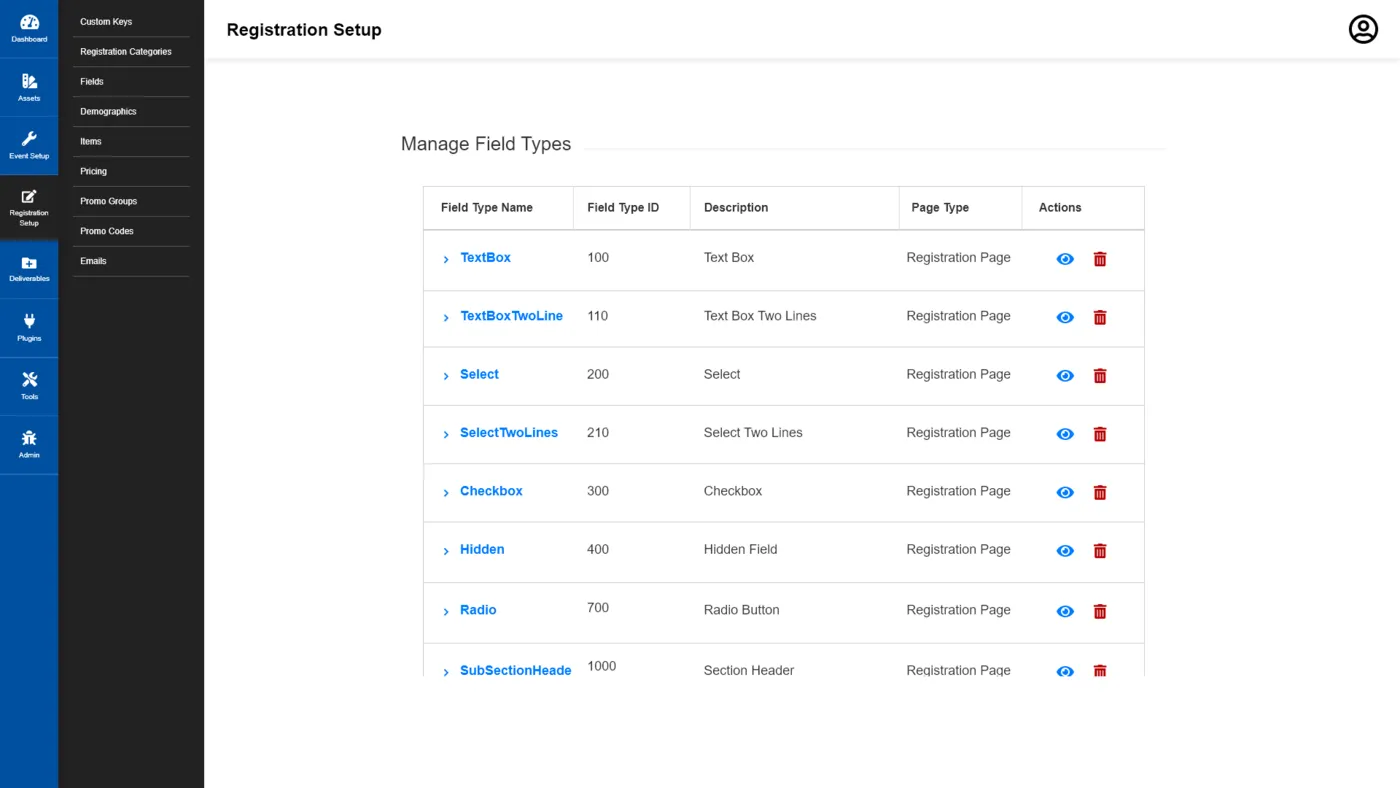Viewport: 1400px width, 788px height.
Task: Open the Tools sidebar icon
Action: [x=29, y=379]
